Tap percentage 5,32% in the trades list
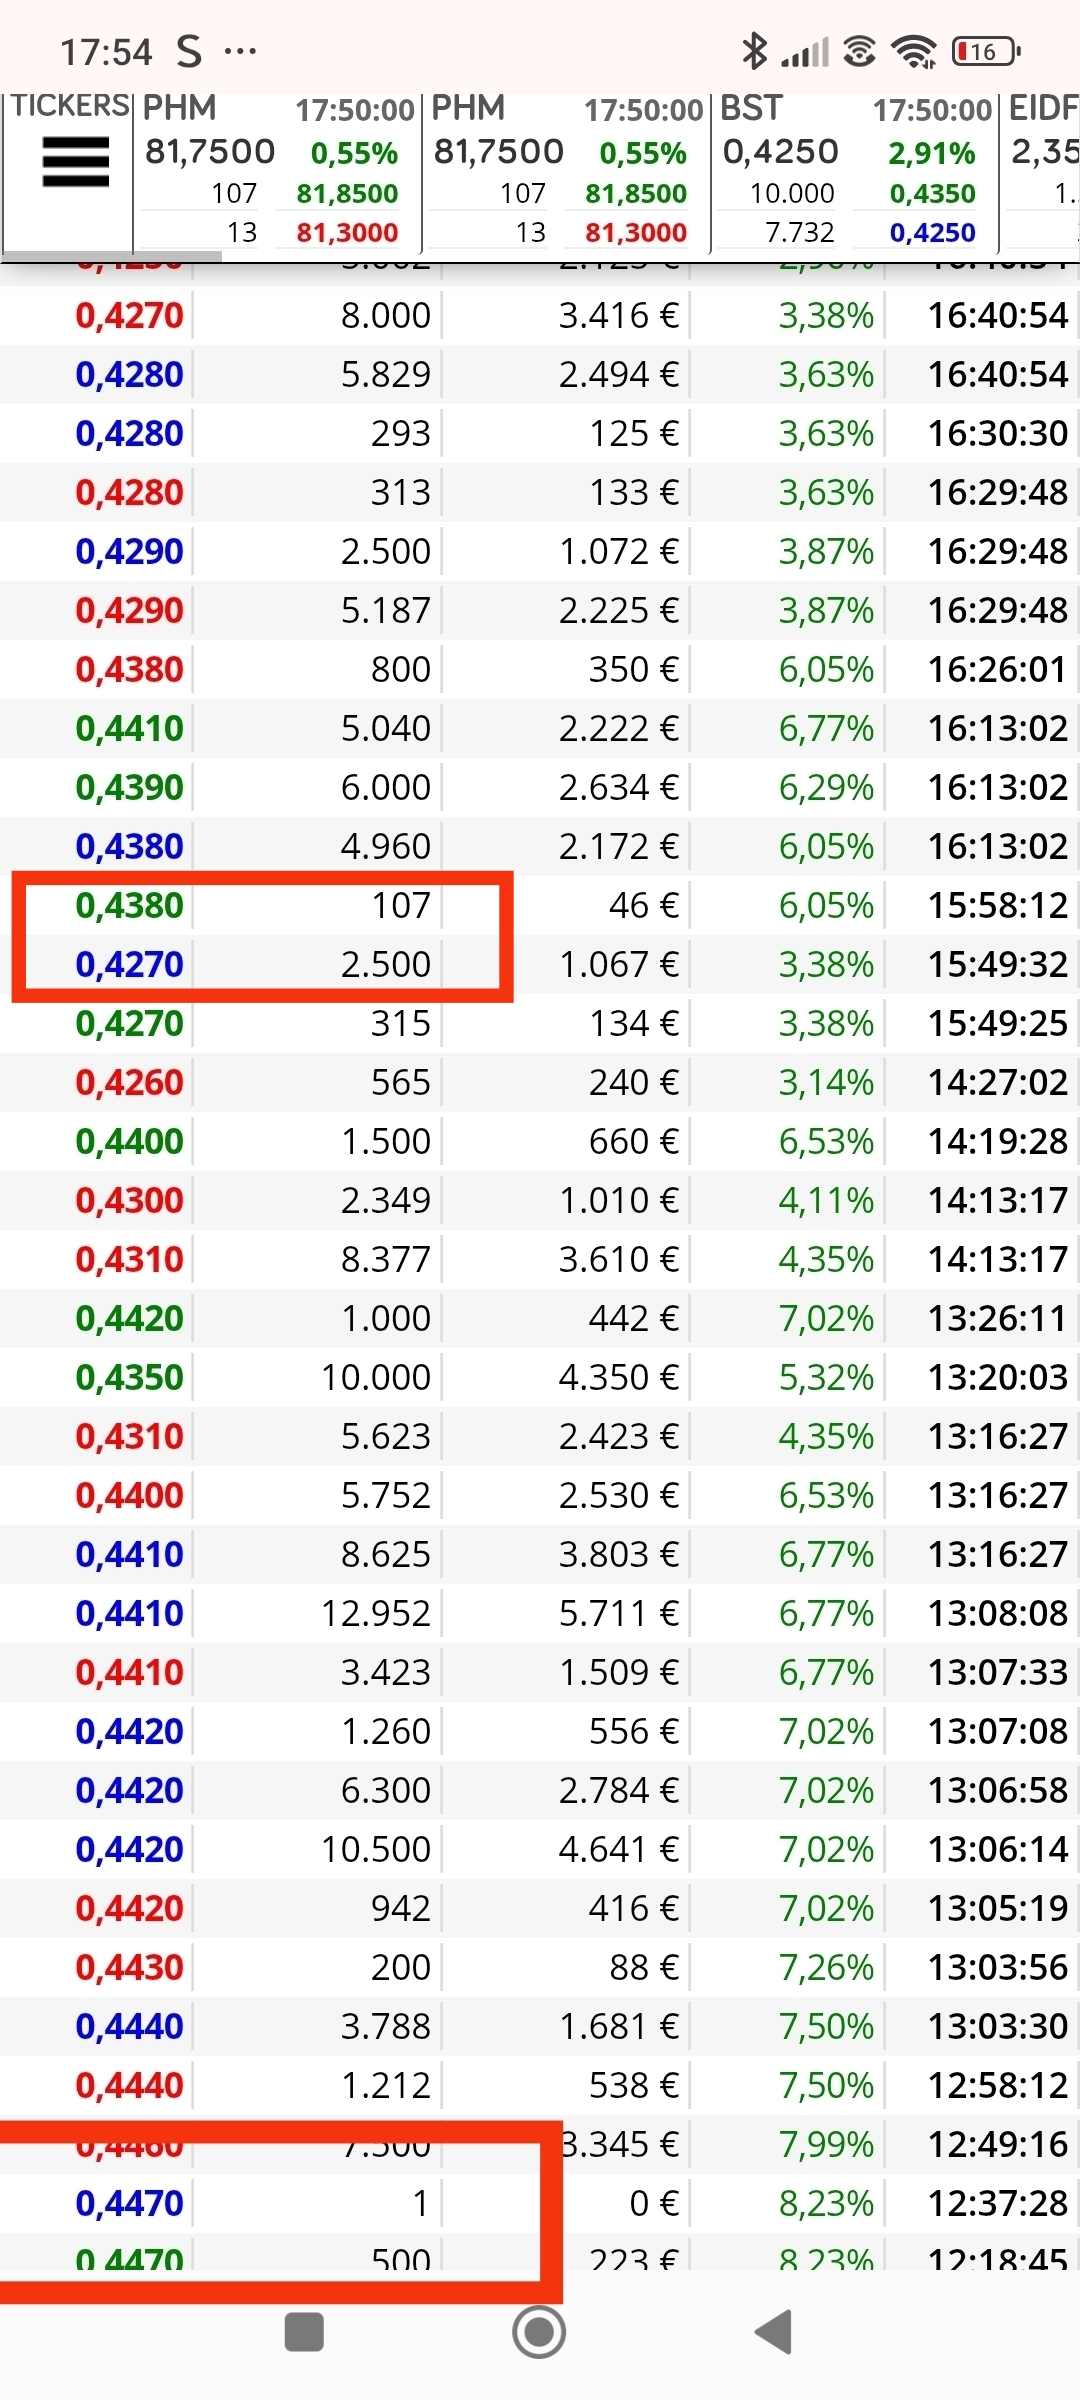 [x=826, y=1377]
